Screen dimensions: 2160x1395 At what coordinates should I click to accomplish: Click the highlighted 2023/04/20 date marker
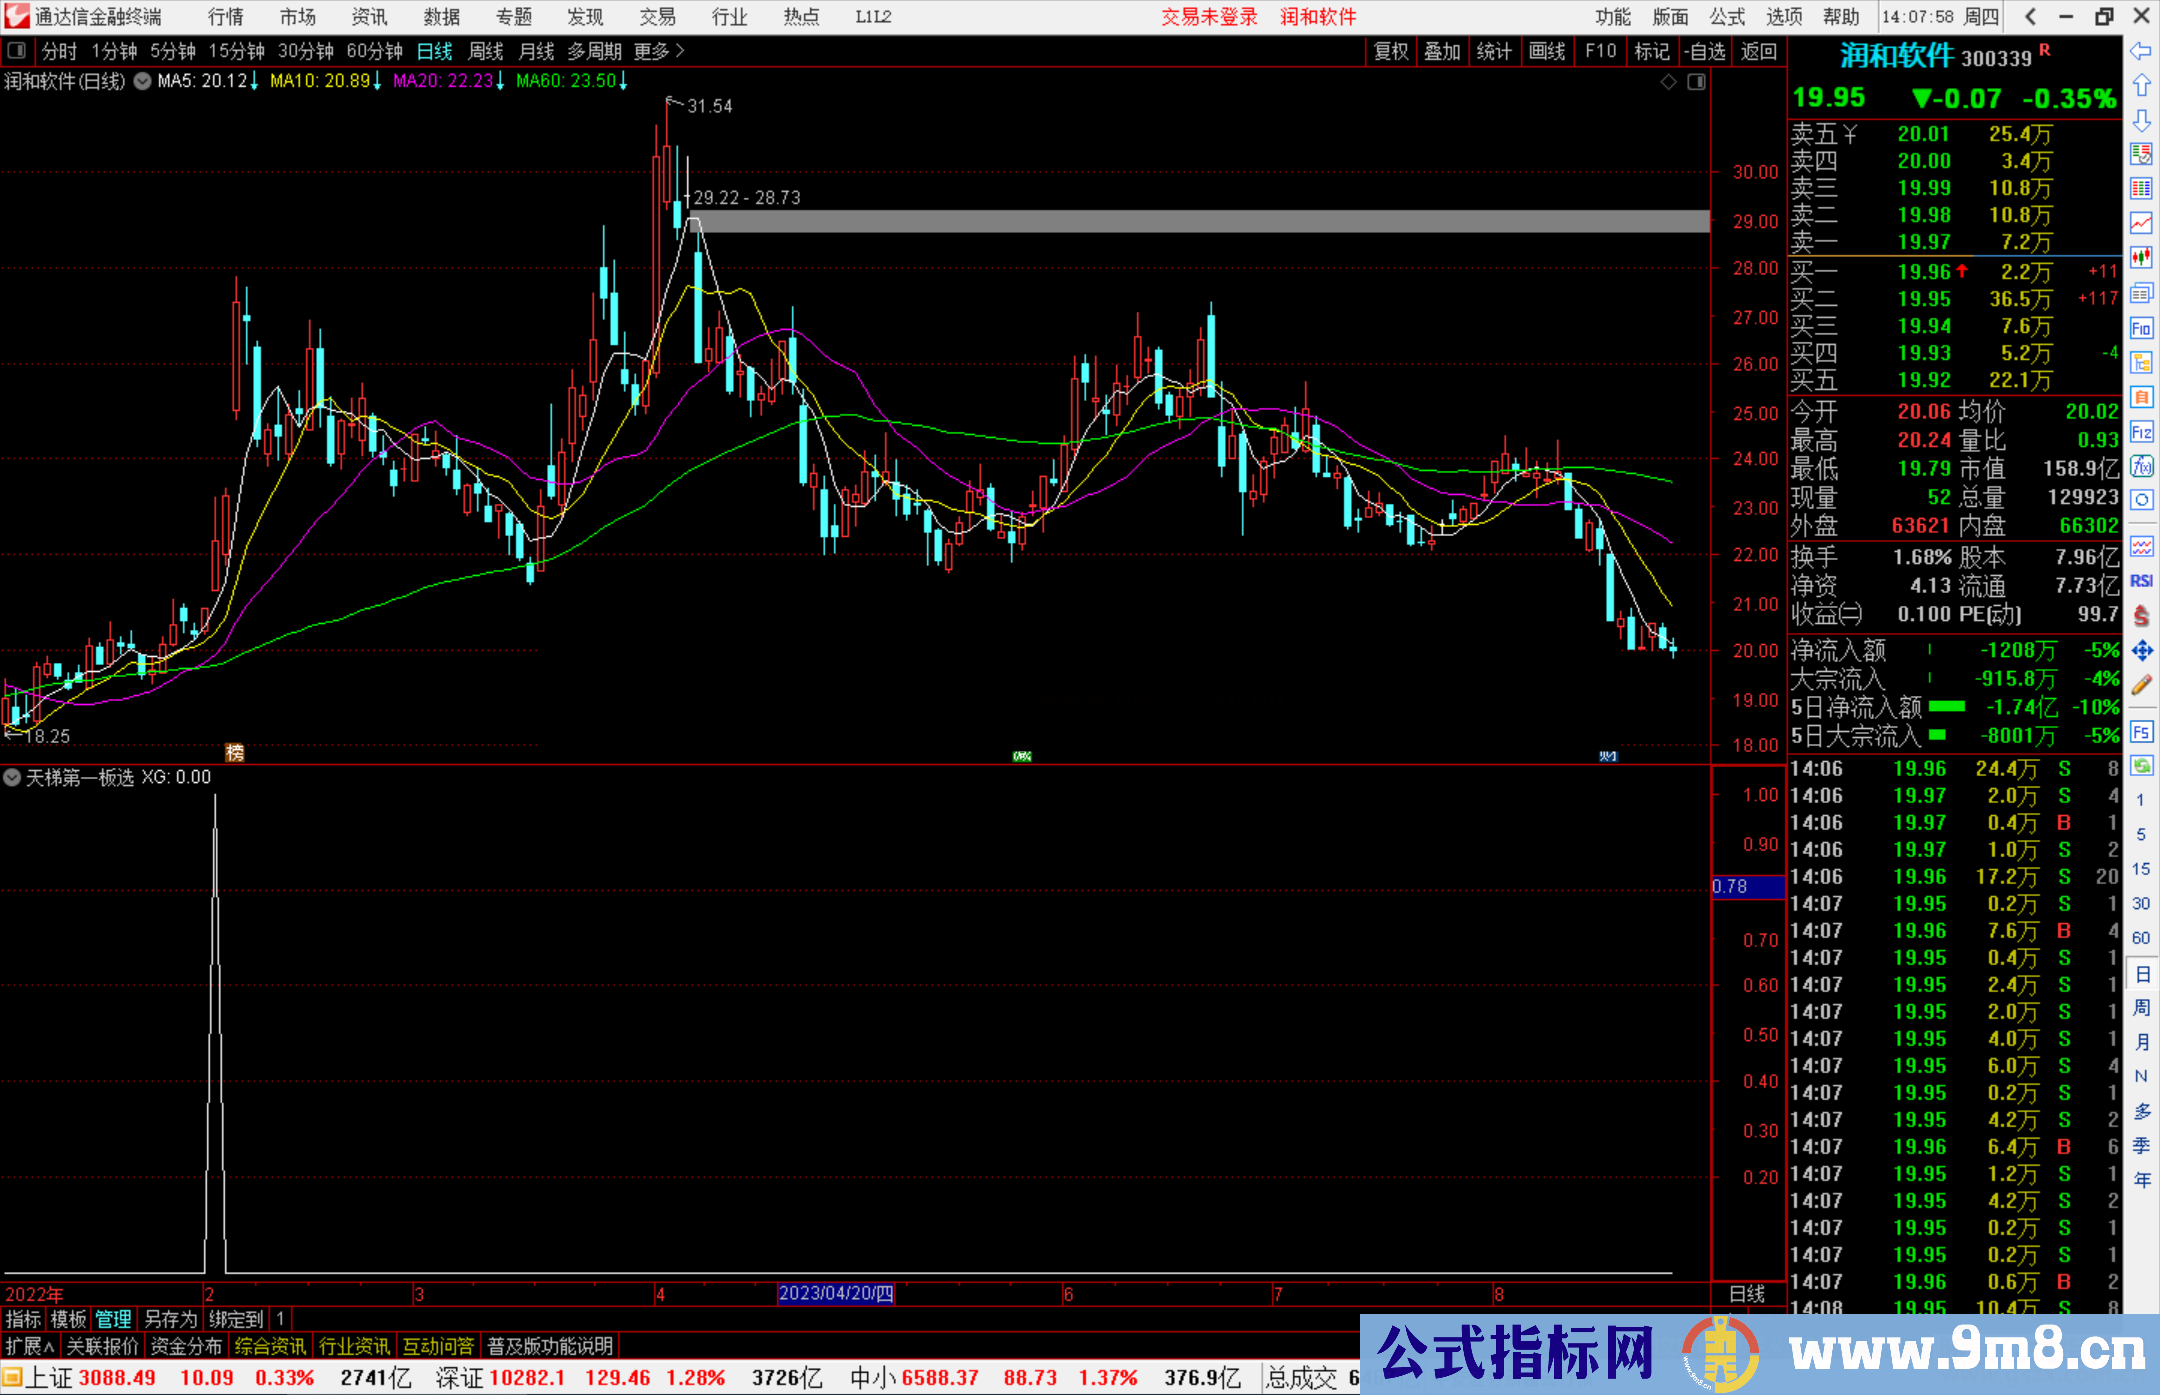pos(838,1294)
